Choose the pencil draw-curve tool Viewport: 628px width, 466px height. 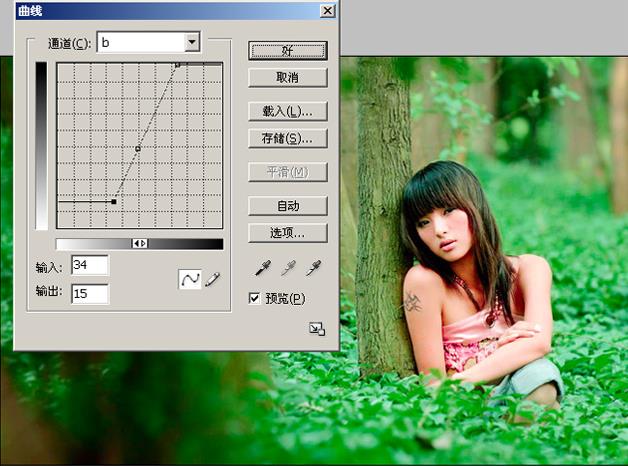tap(213, 279)
